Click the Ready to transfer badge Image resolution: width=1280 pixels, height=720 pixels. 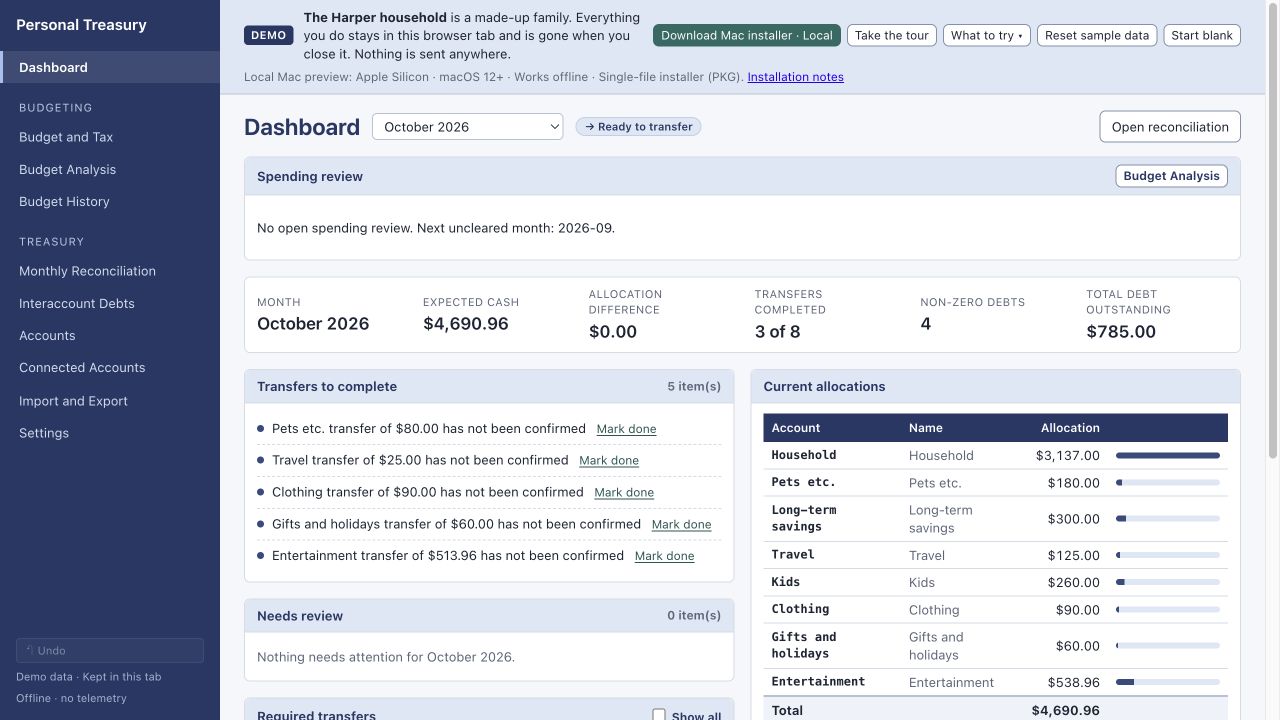click(x=638, y=127)
